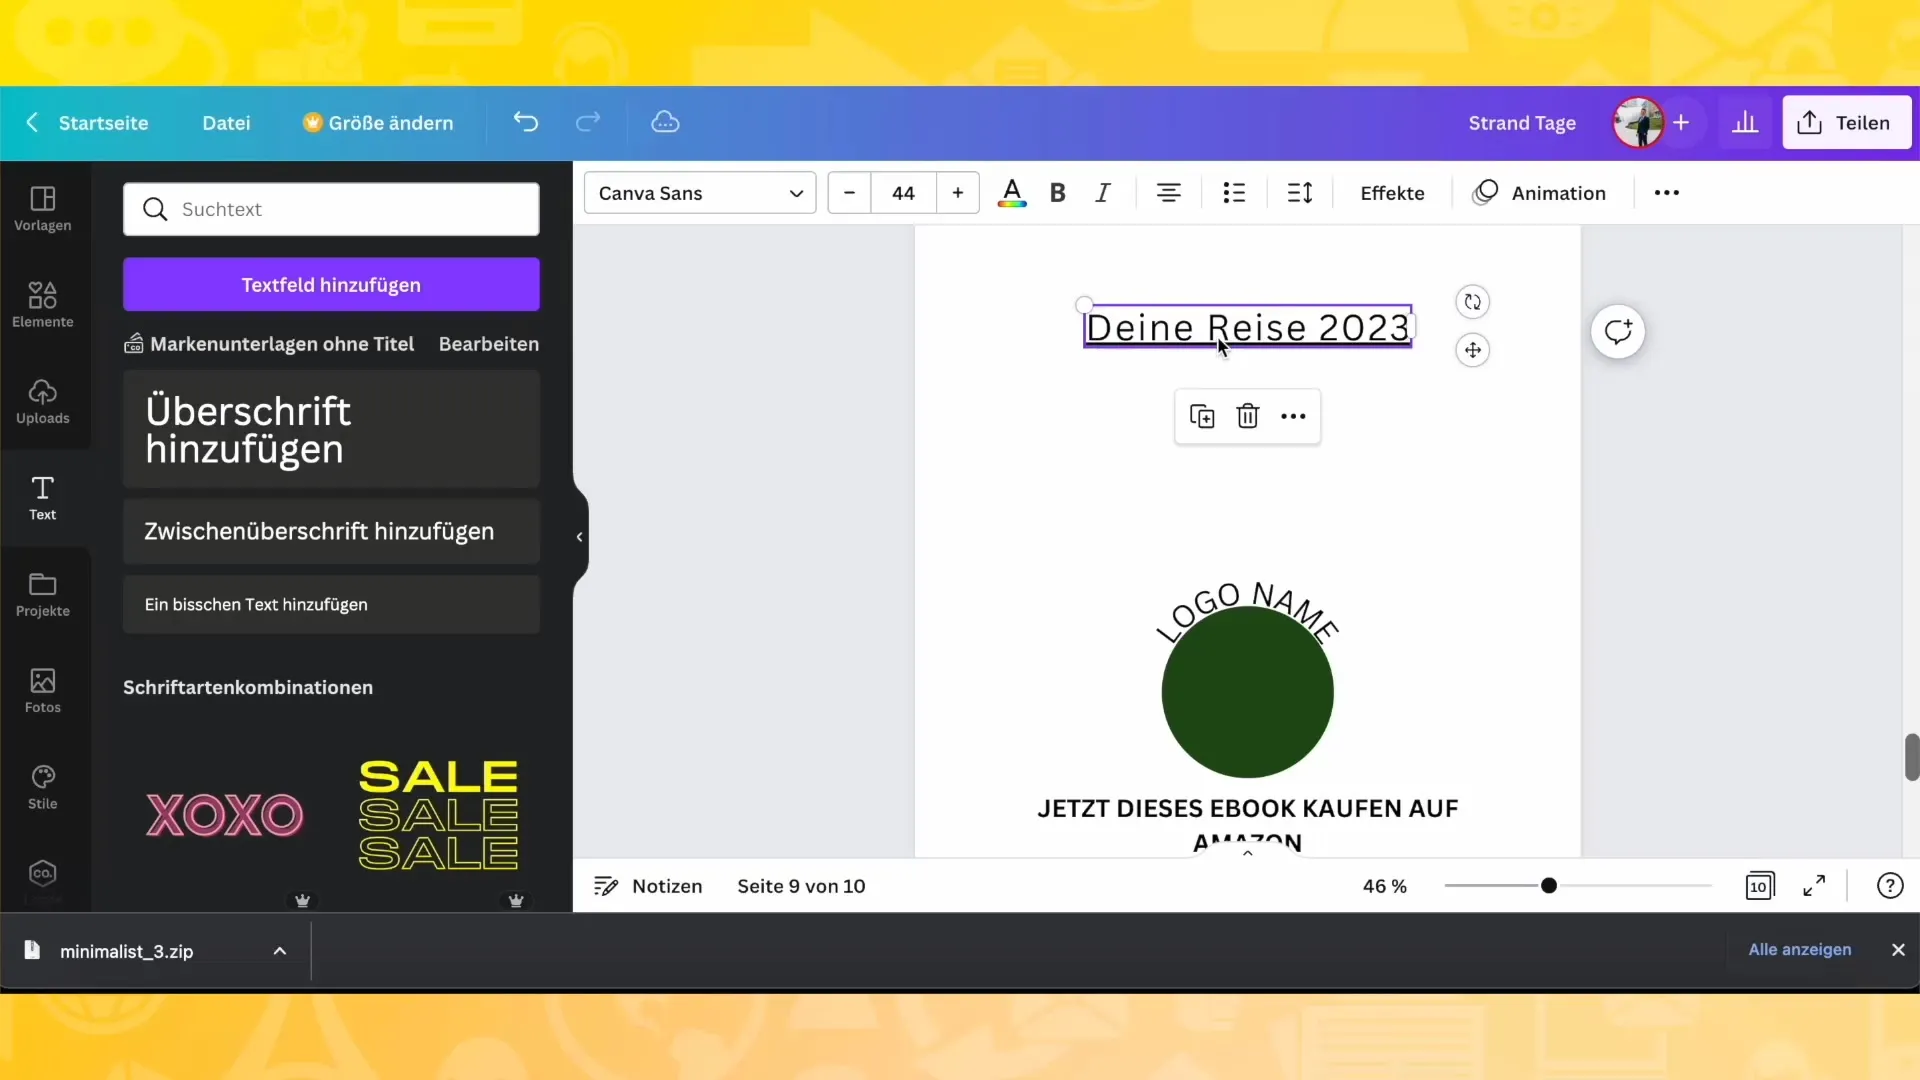This screenshot has height=1080, width=1920.
Task: Open the Projekte sidebar panel
Action: click(x=43, y=595)
